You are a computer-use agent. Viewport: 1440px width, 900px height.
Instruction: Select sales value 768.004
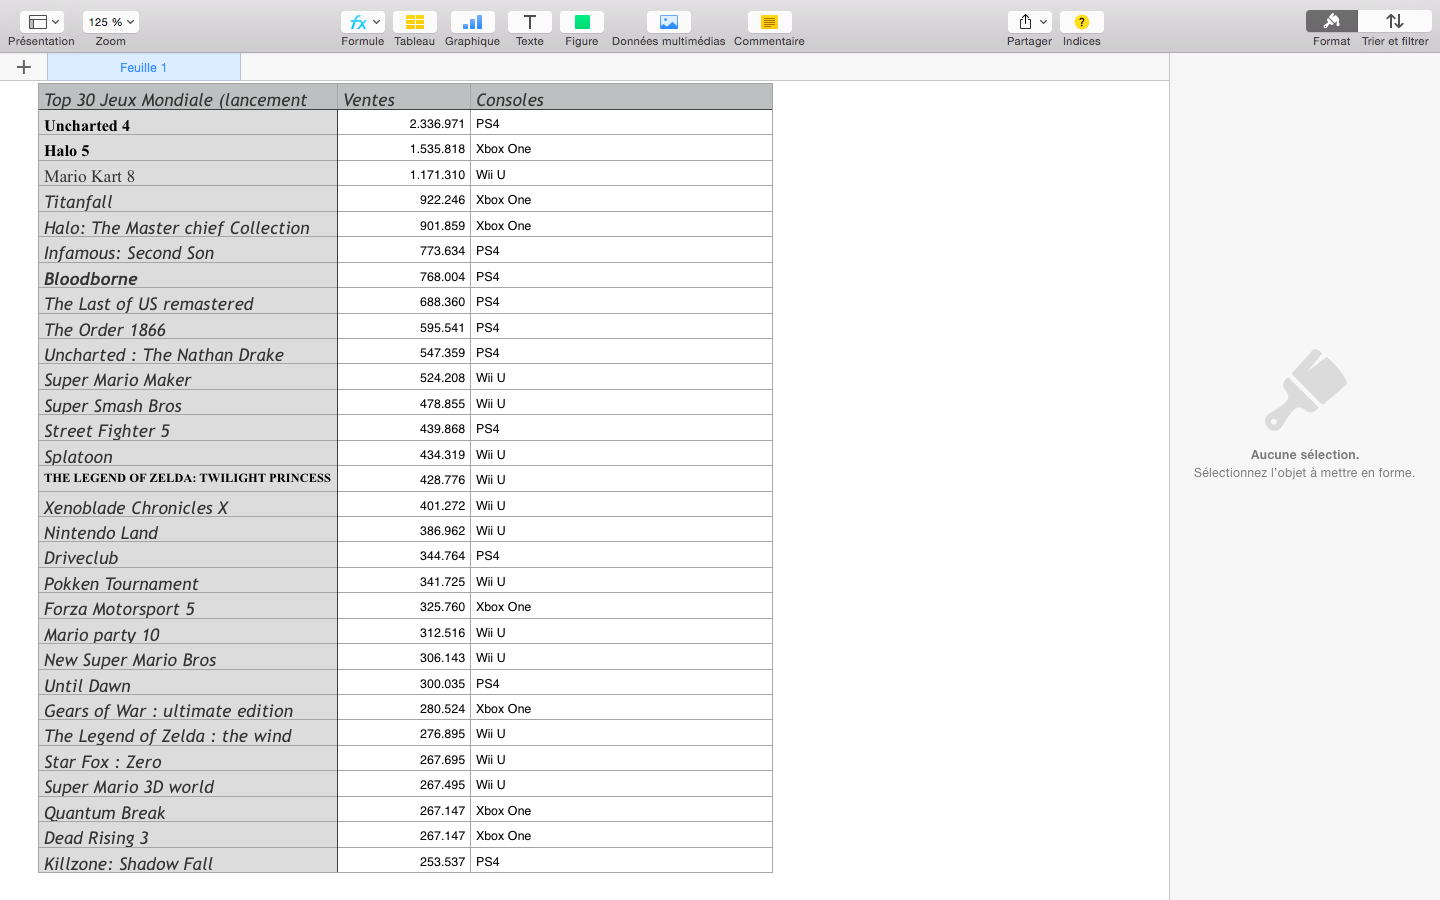click(x=404, y=276)
